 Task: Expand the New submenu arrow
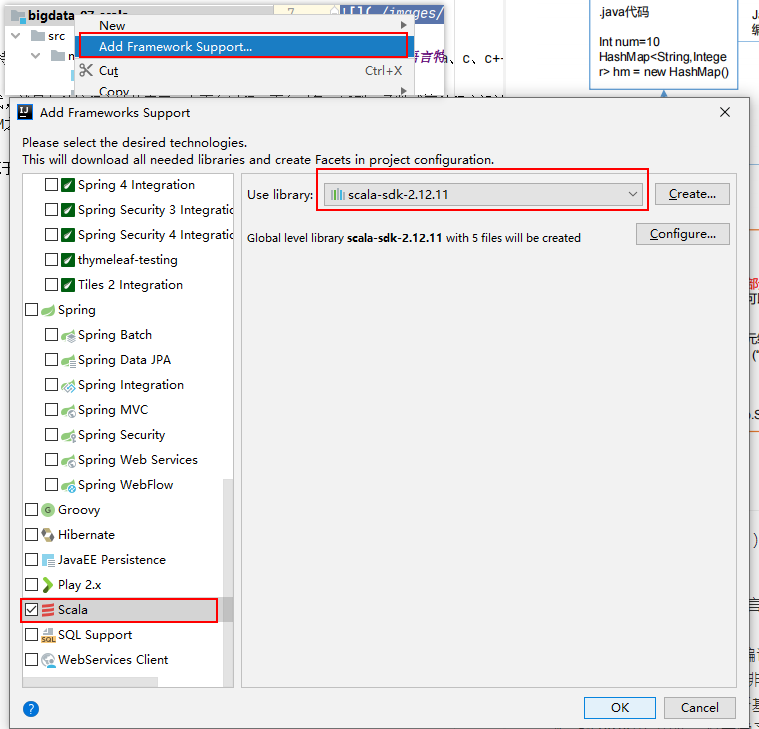click(404, 25)
